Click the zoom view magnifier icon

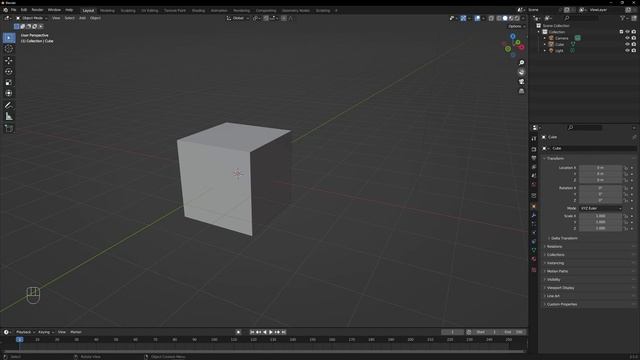[521, 62]
